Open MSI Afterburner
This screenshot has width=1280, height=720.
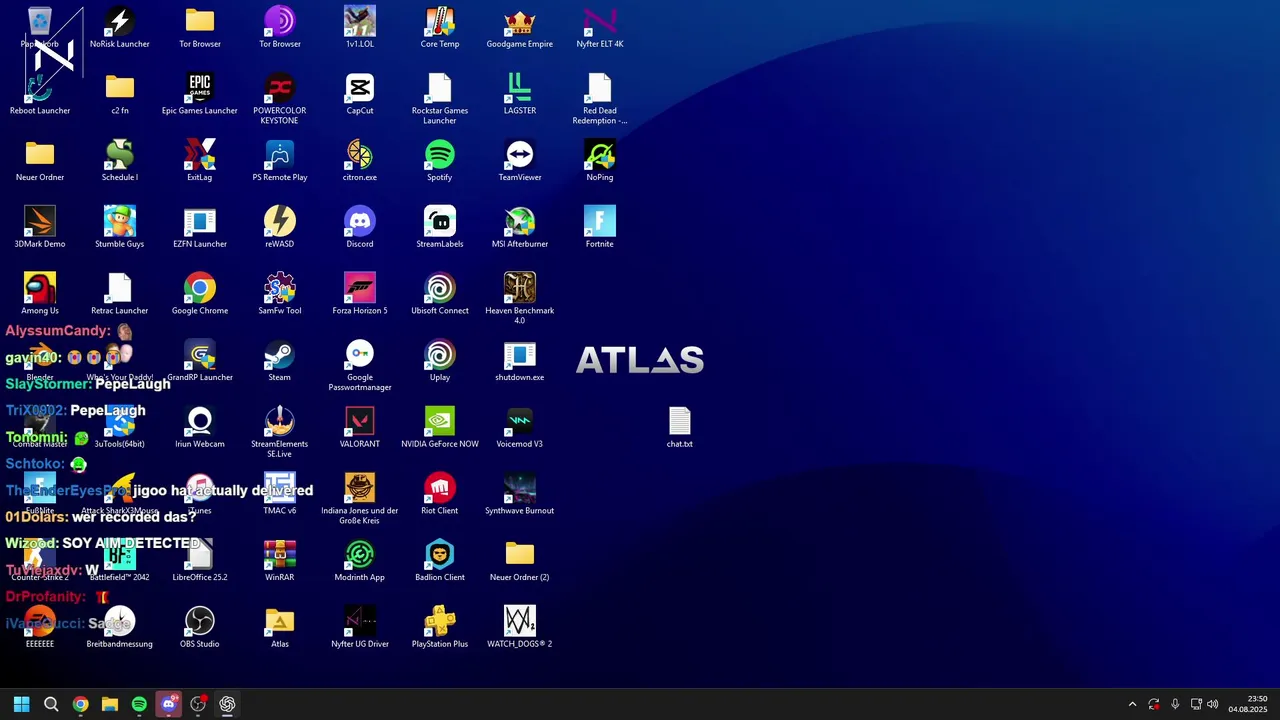520,227
